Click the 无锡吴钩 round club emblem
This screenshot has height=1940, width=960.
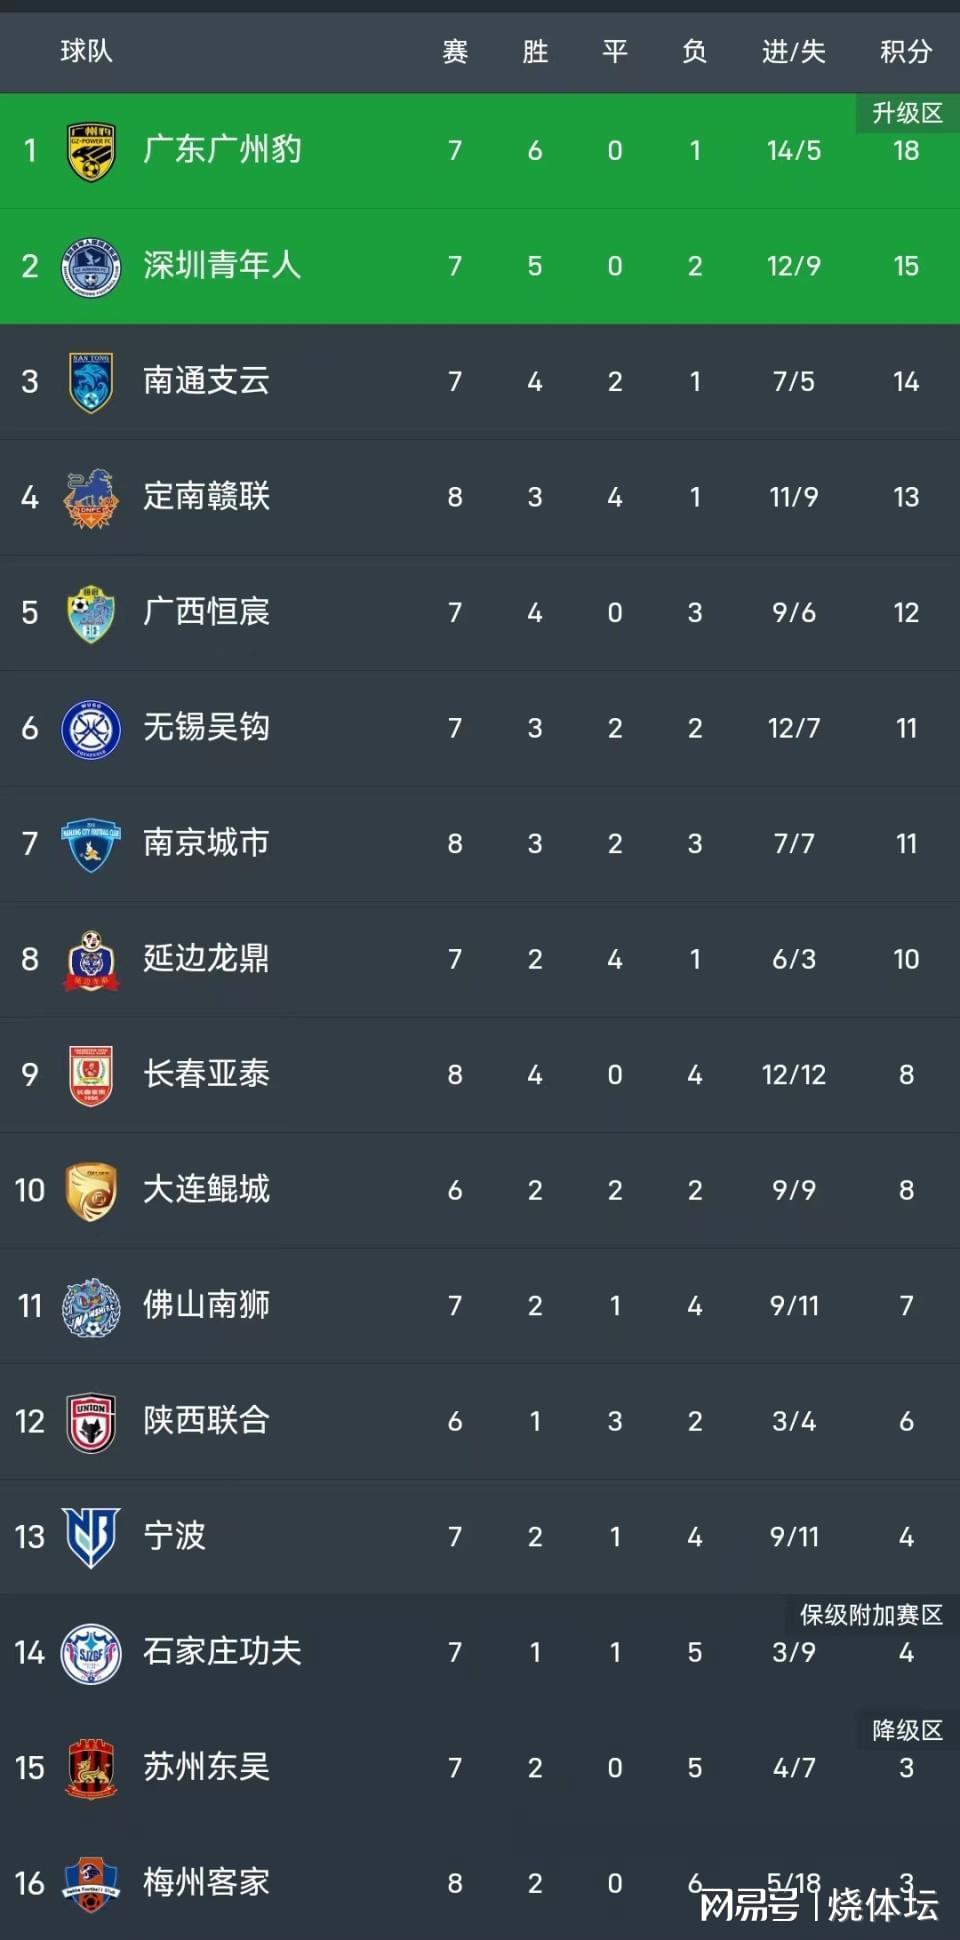click(91, 729)
